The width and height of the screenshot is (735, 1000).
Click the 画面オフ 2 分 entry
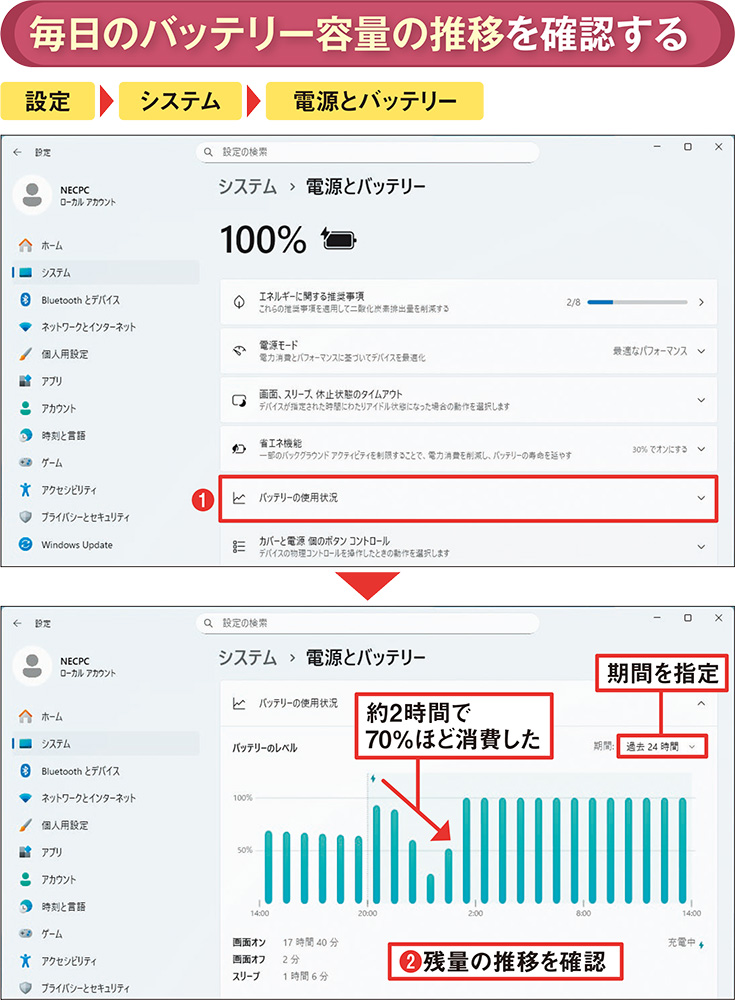coord(266,959)
